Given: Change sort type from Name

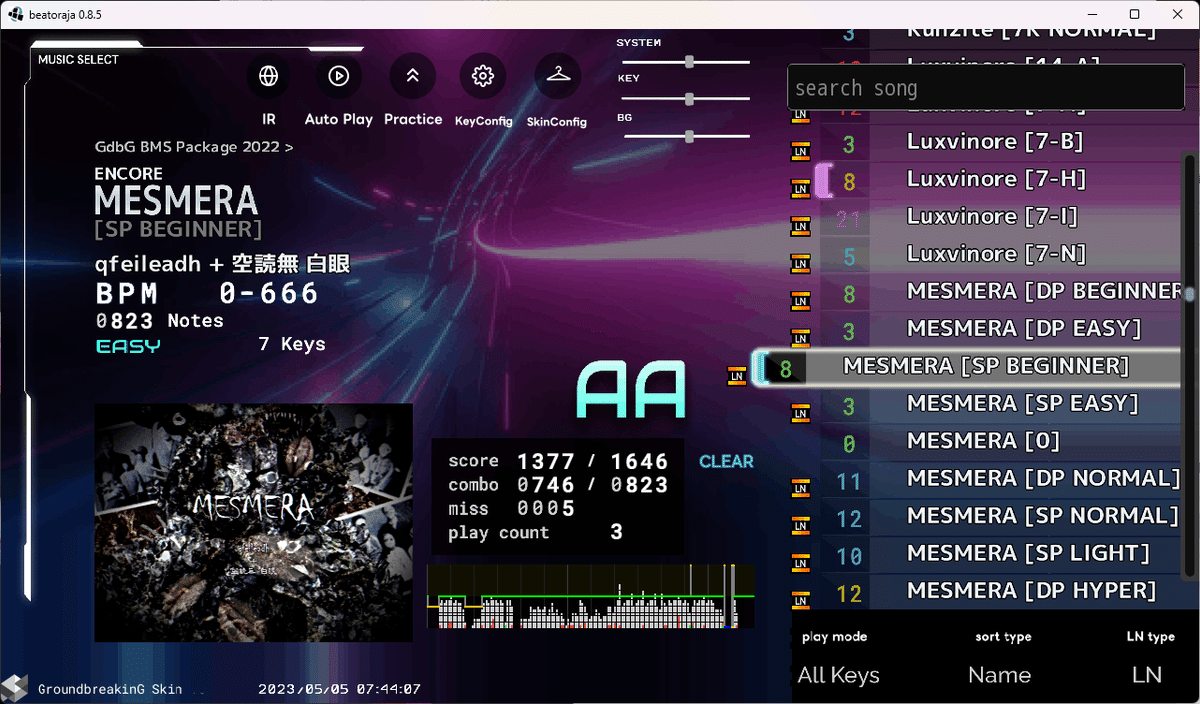Looking at the screenshot, I should [x=999, y=675].
